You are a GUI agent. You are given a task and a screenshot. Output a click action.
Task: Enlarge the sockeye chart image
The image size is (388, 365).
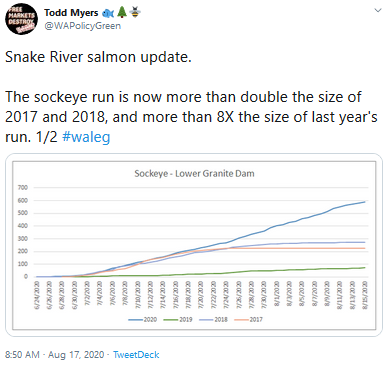pos(194,245)
